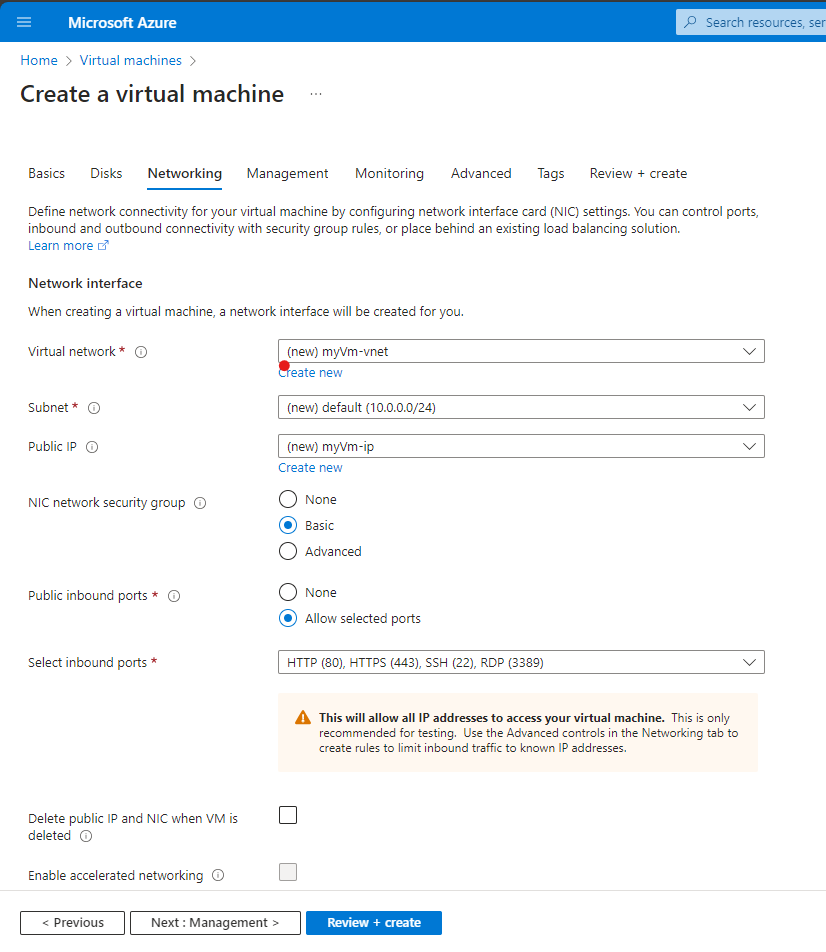This screenshot has height=952, width=826.
Task: Check Delete public IP and NIC checkbox
Action: (x=288, y=815)
